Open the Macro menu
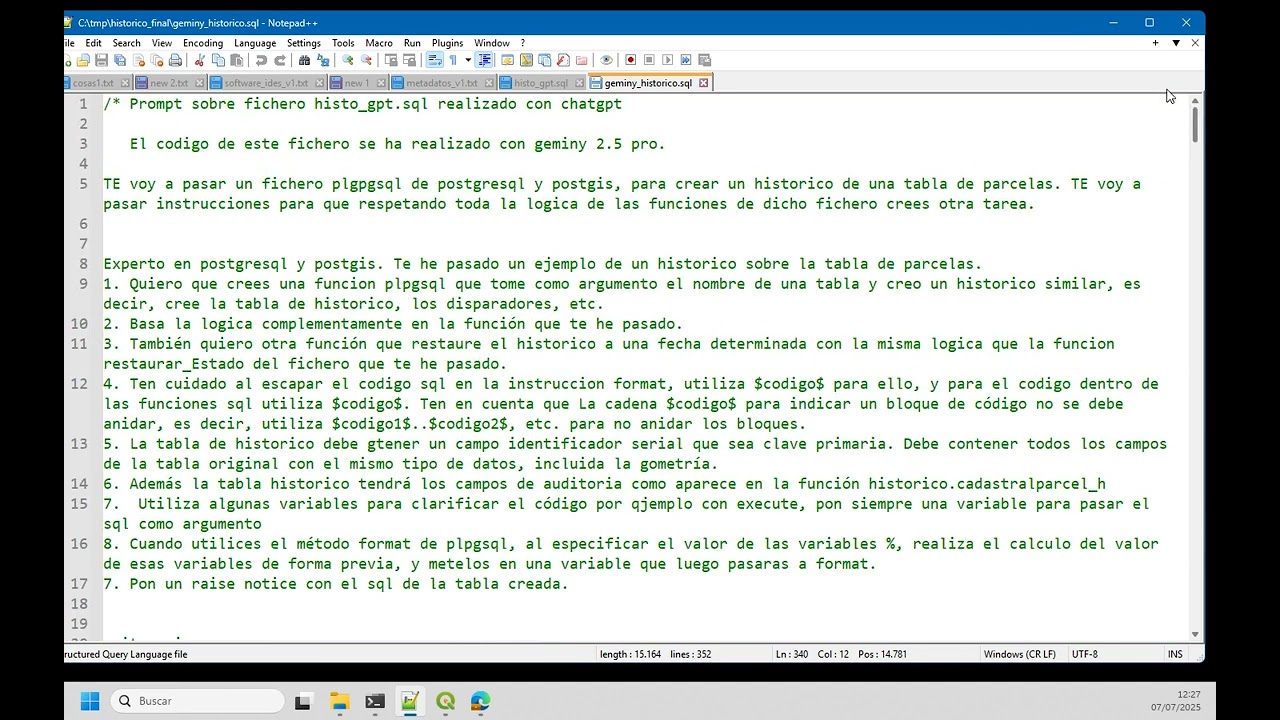The image size is (1280, 720). click(379, 43)
